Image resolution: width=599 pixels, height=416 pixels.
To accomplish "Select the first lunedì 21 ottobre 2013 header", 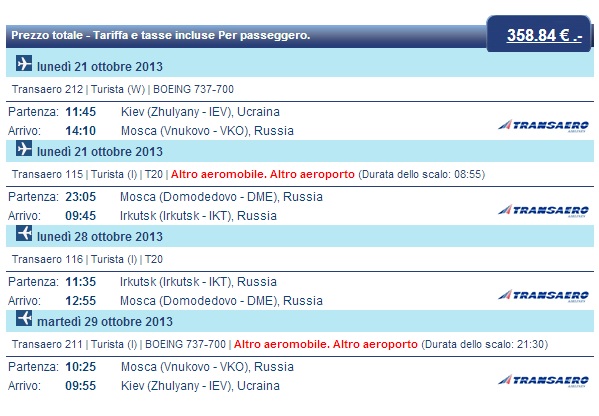I will click(x=100, y=66).
